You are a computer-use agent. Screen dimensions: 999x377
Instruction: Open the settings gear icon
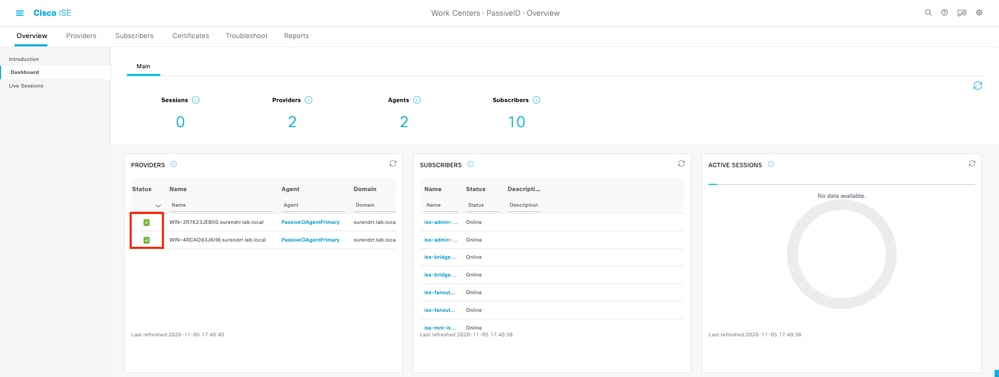tap(979, 13)
